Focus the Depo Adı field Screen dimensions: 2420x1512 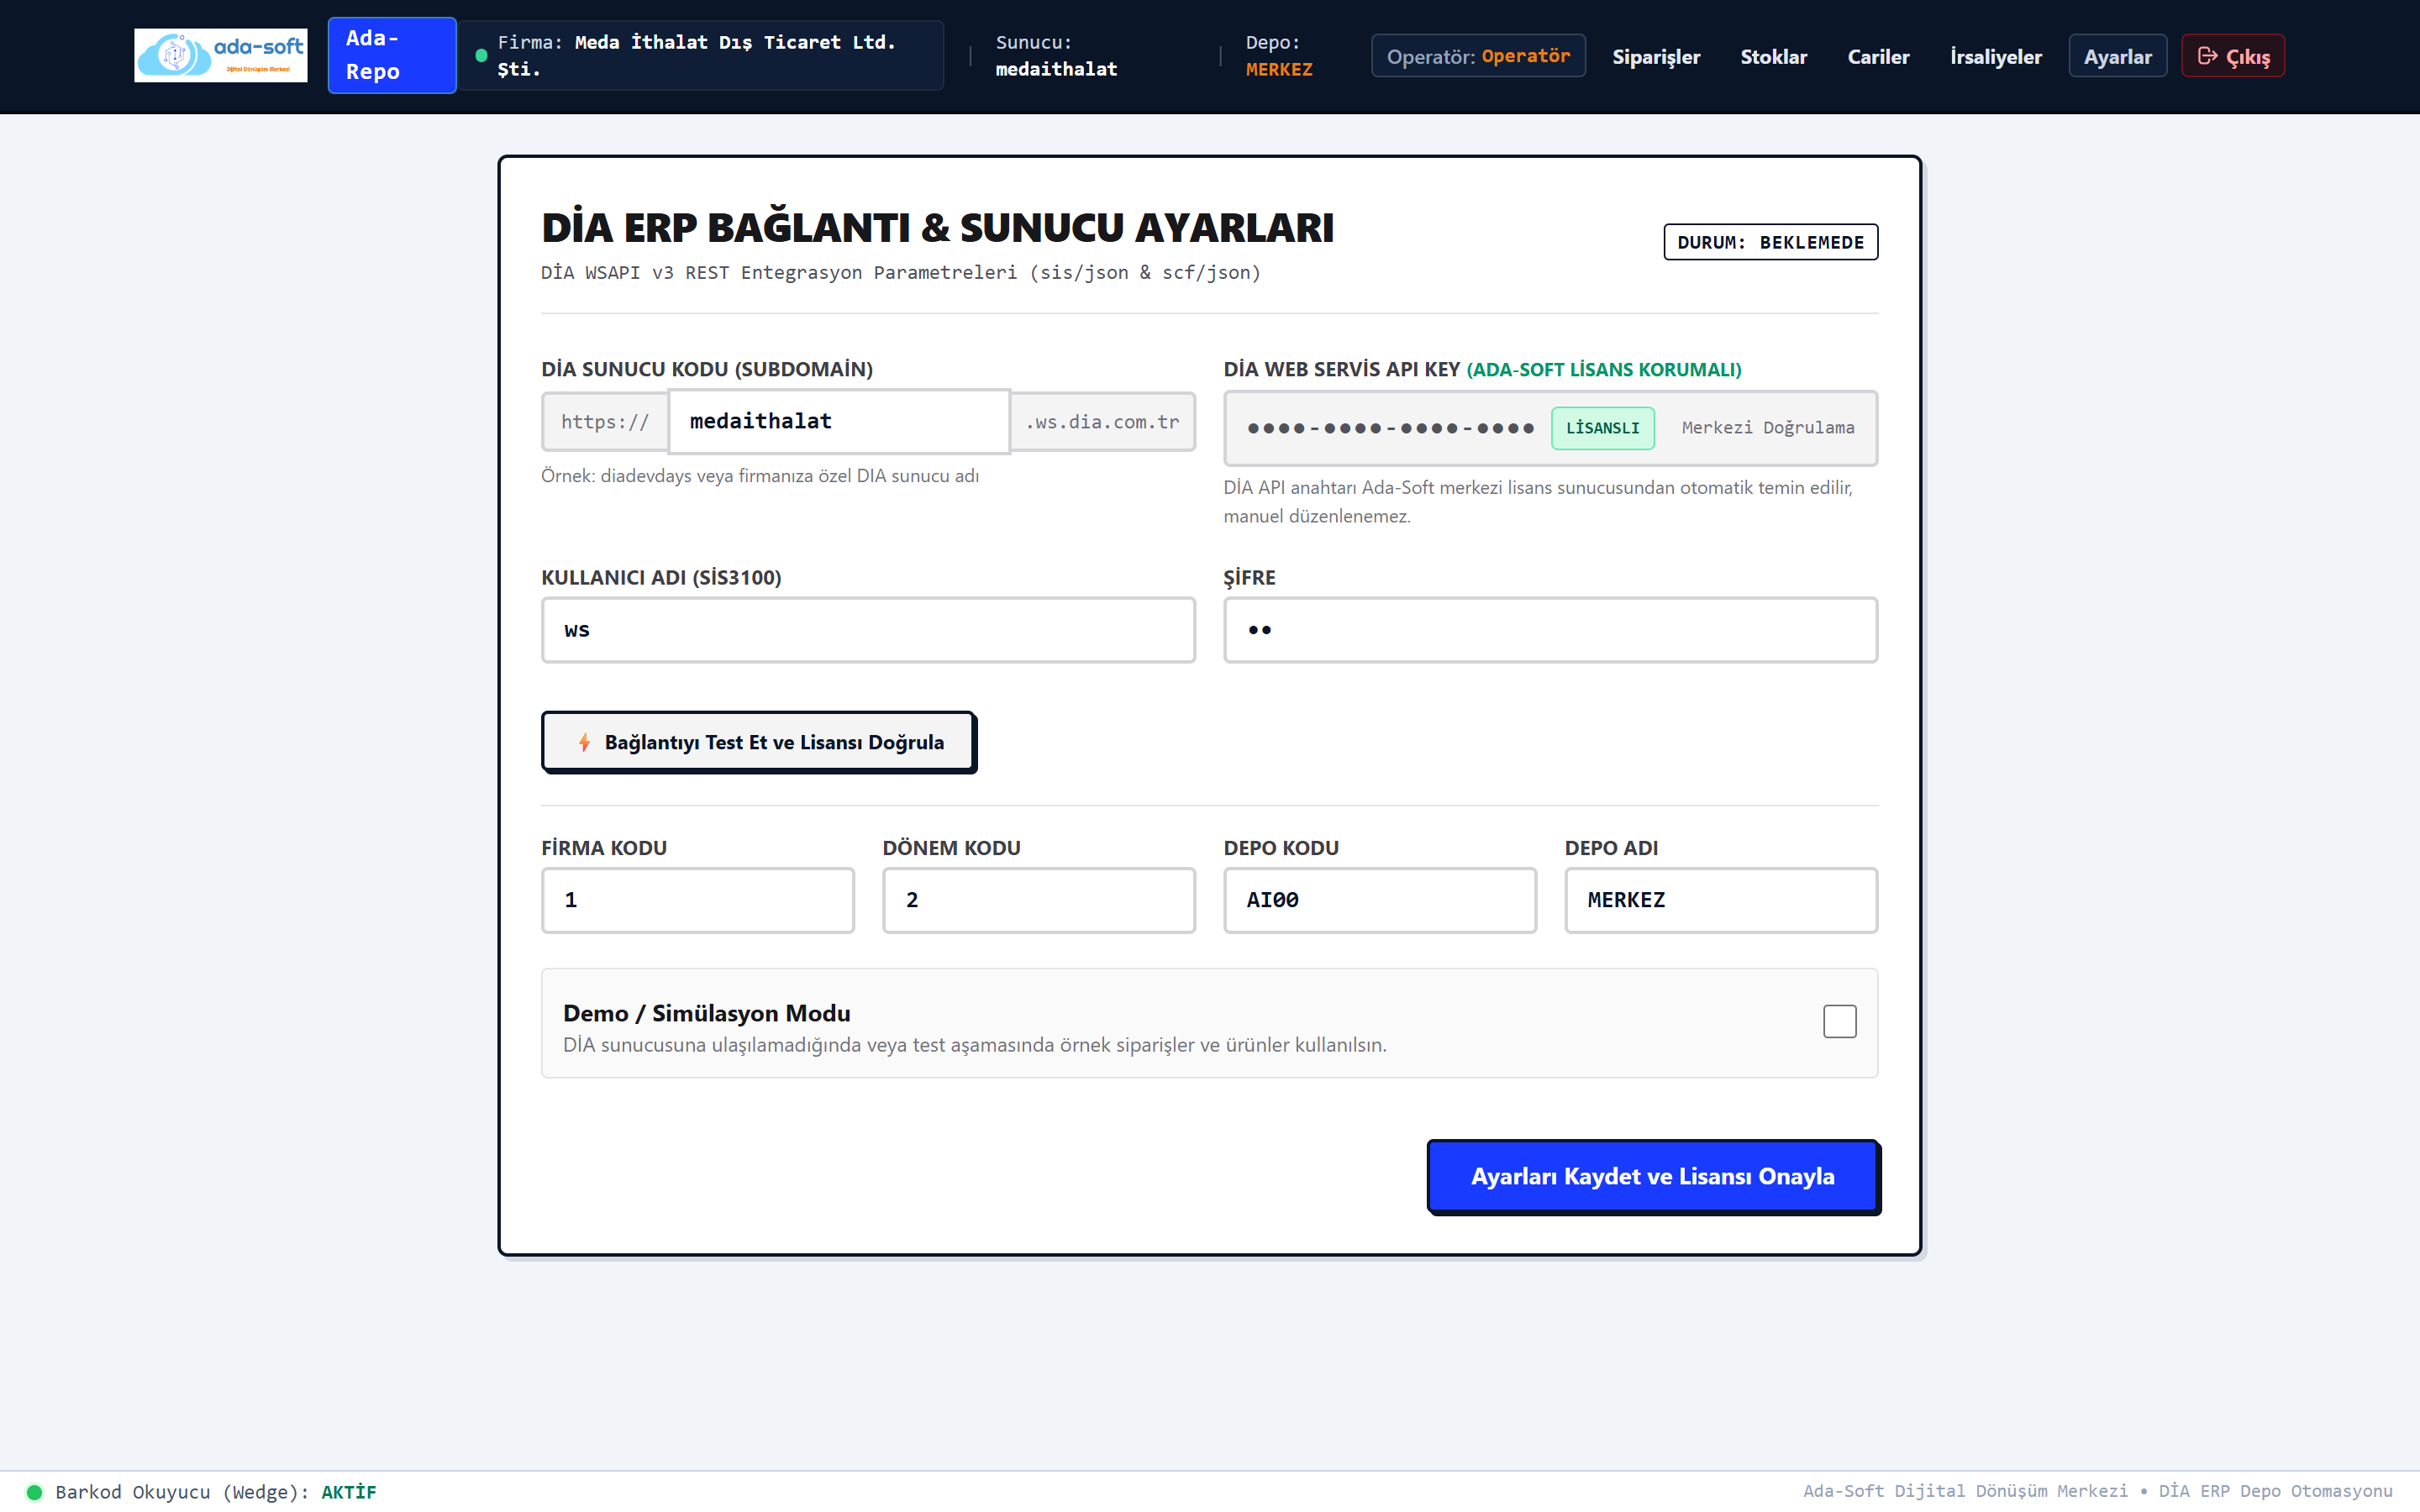tap(1721, 900)
